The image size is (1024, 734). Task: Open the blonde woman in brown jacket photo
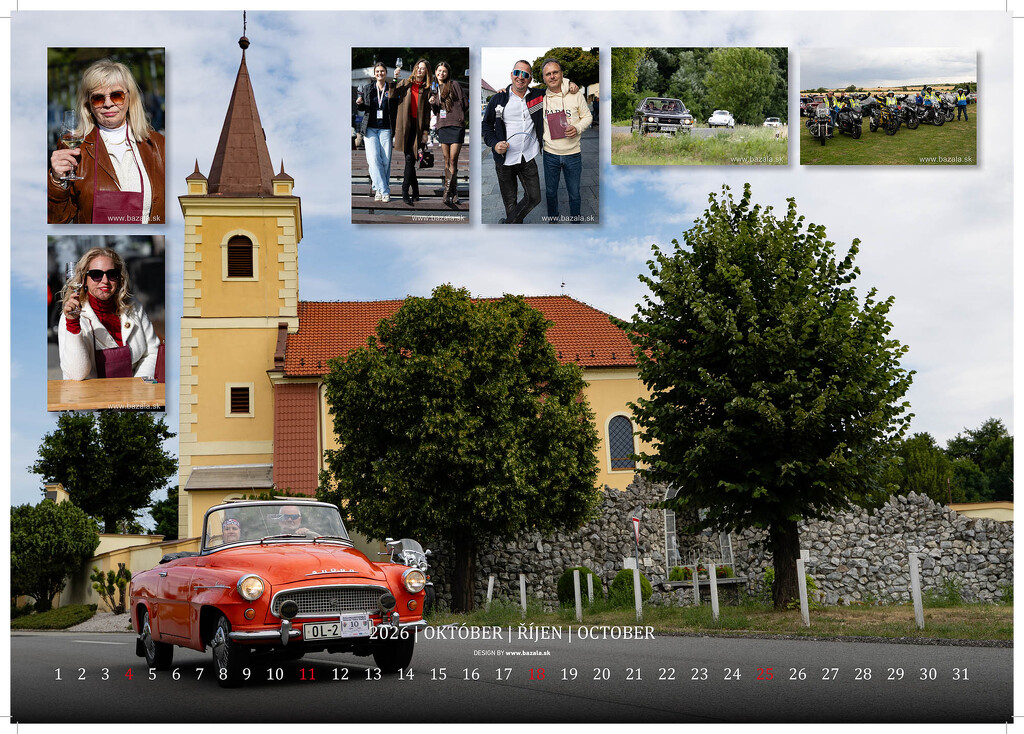(x=106, y=135)
